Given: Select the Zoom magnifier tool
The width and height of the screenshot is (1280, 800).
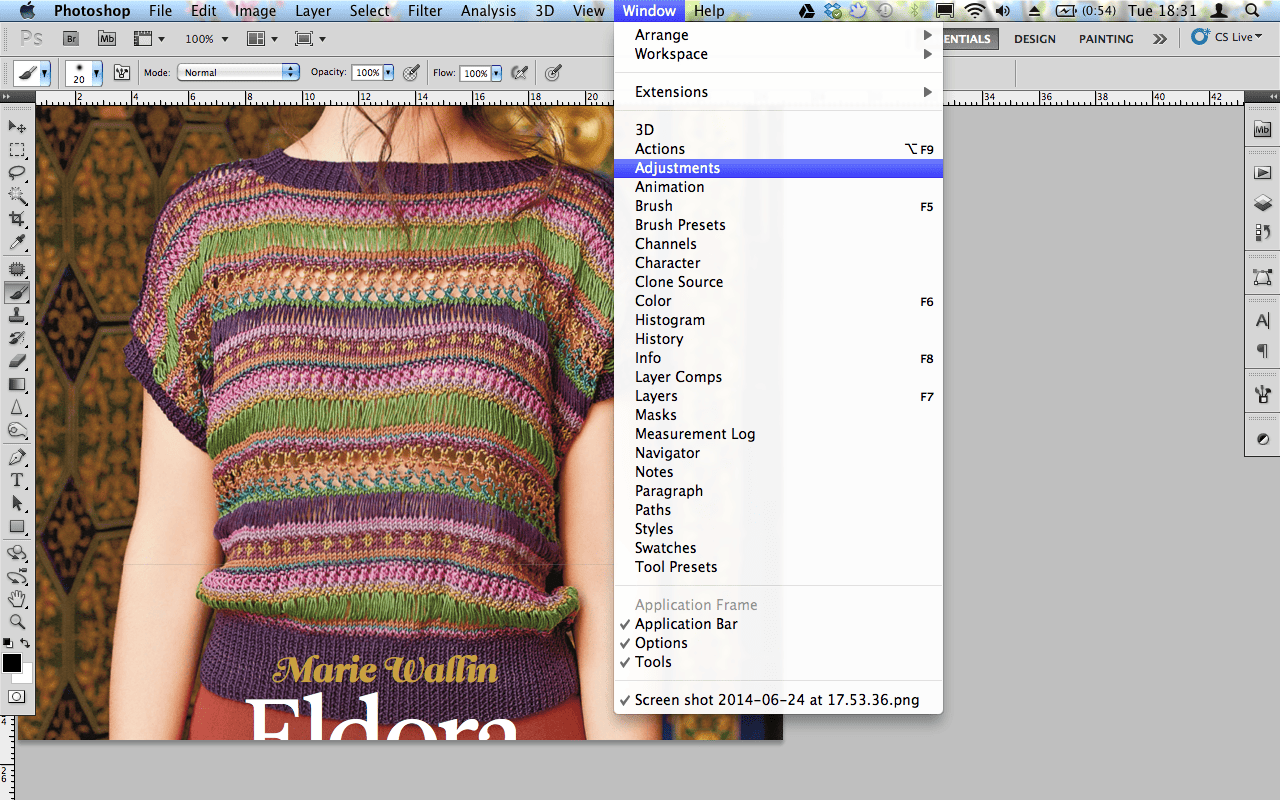Looking at the screenshot, I should coord(17,622).
